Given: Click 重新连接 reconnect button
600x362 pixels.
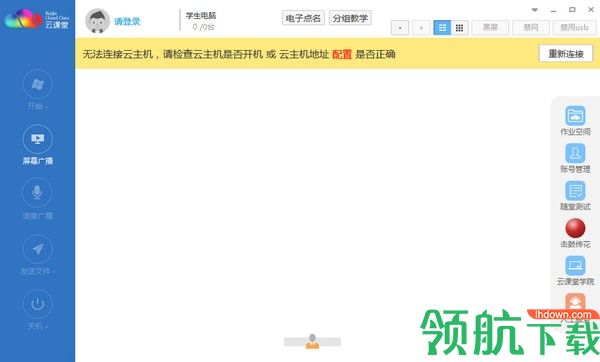Looking at the screenshot, I should (566, 54).
